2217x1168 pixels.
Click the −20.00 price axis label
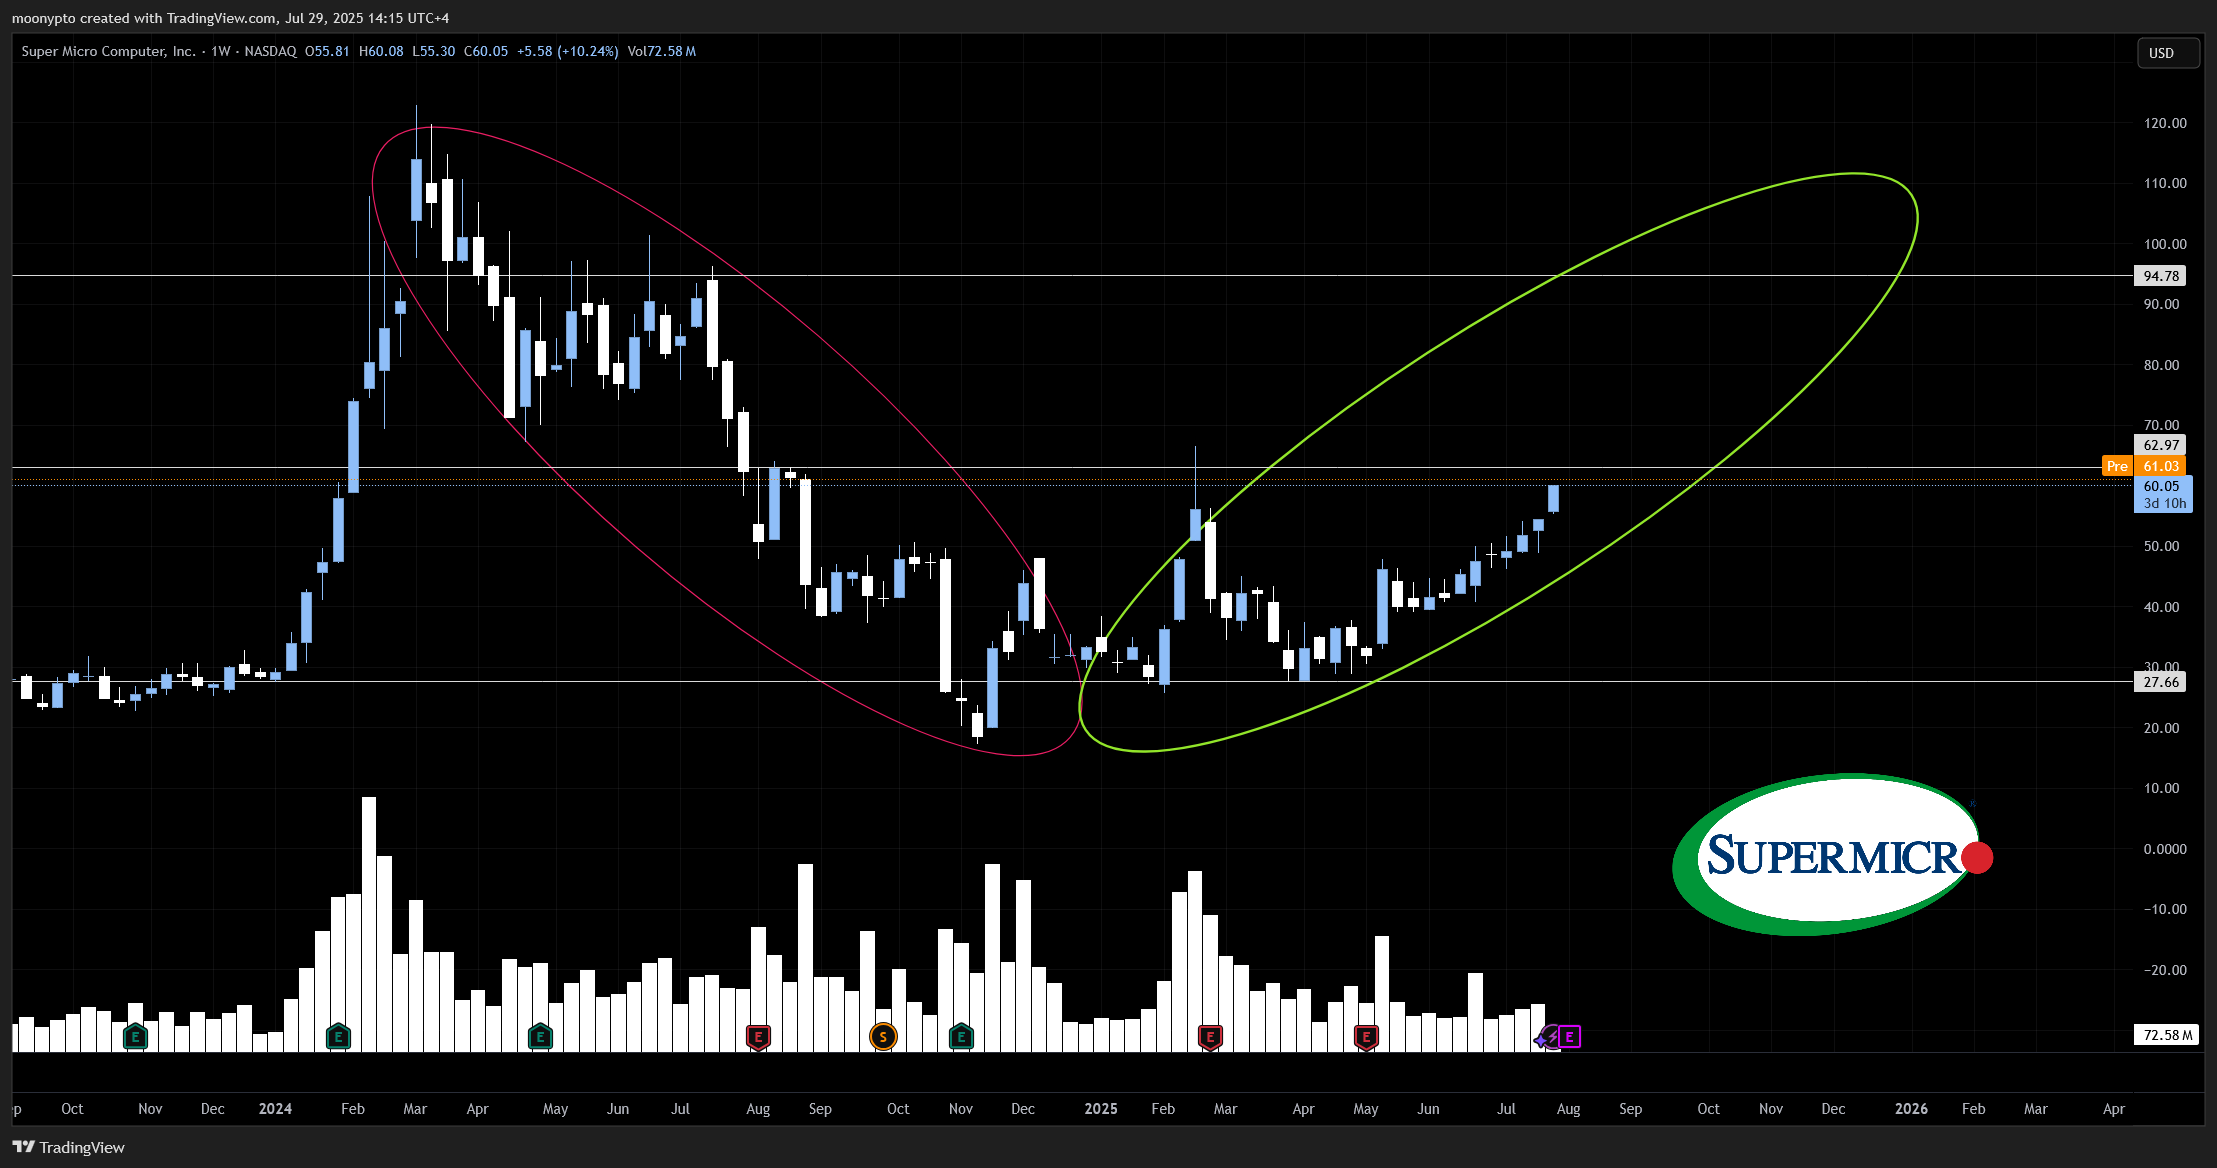2165,970
